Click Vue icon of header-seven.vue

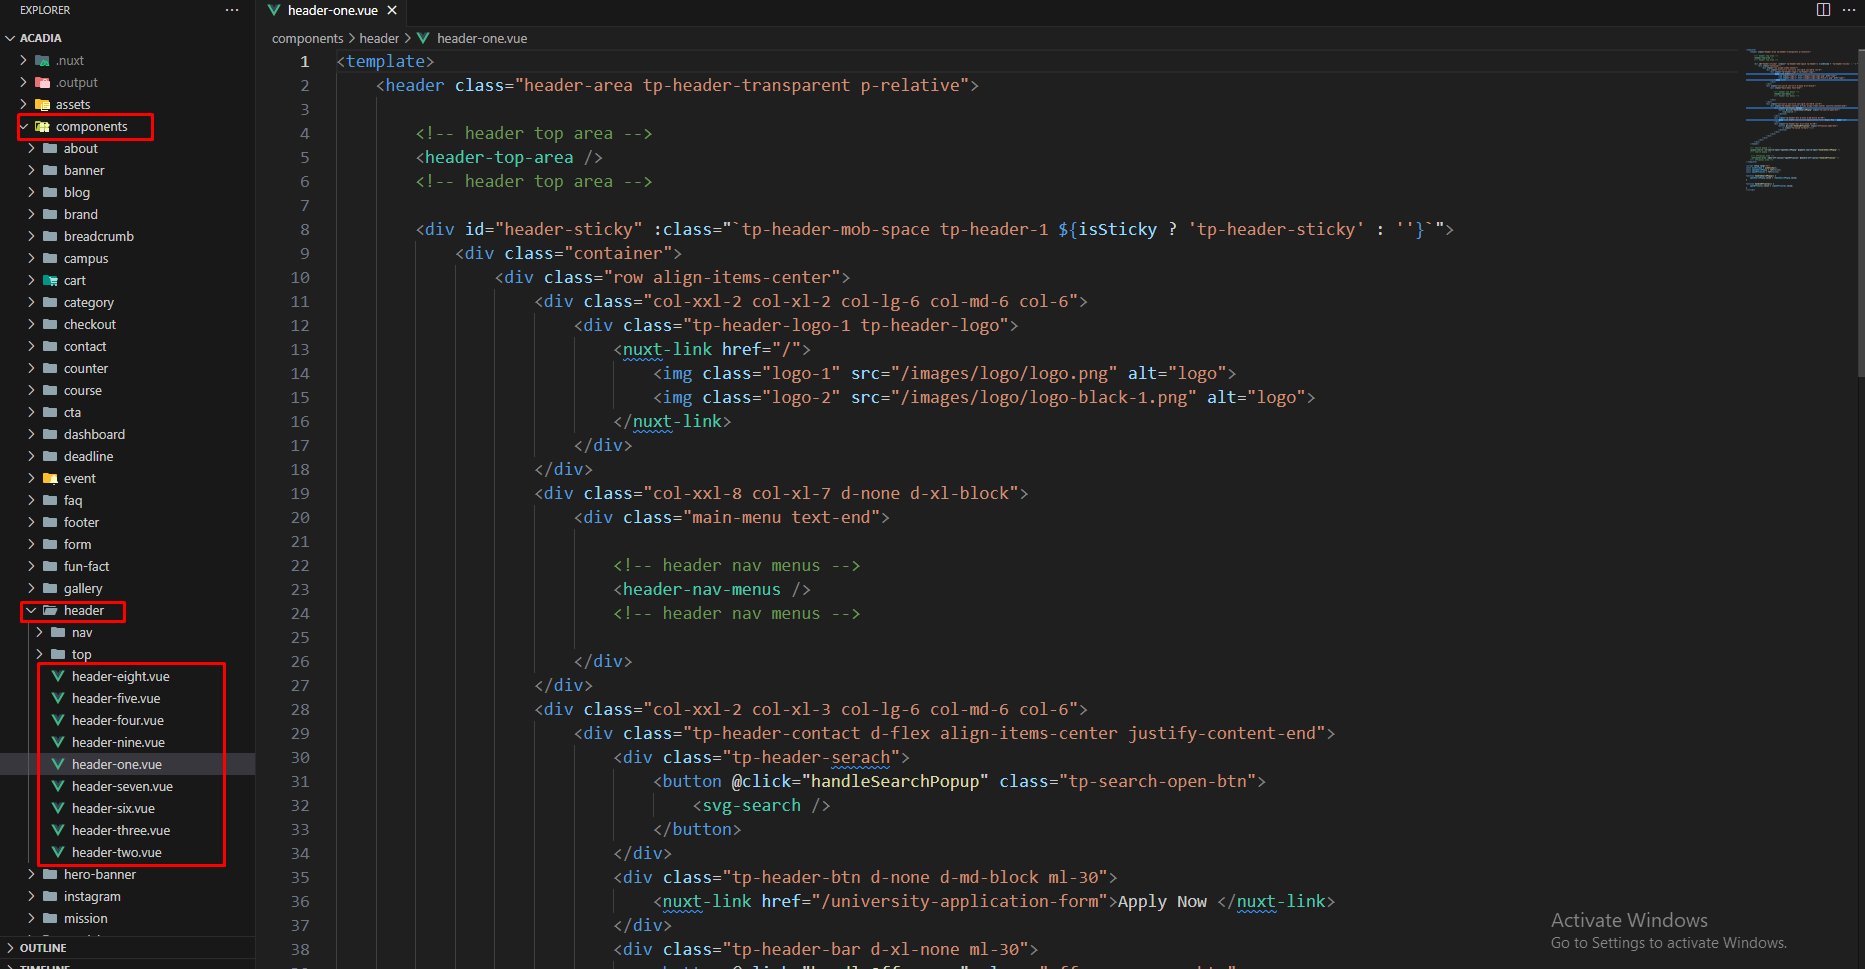pos(58,786)
